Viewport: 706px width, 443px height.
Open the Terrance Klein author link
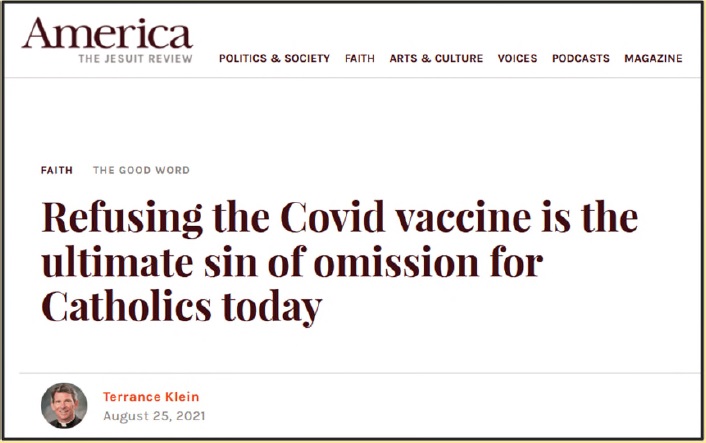(x=151, y=397)
